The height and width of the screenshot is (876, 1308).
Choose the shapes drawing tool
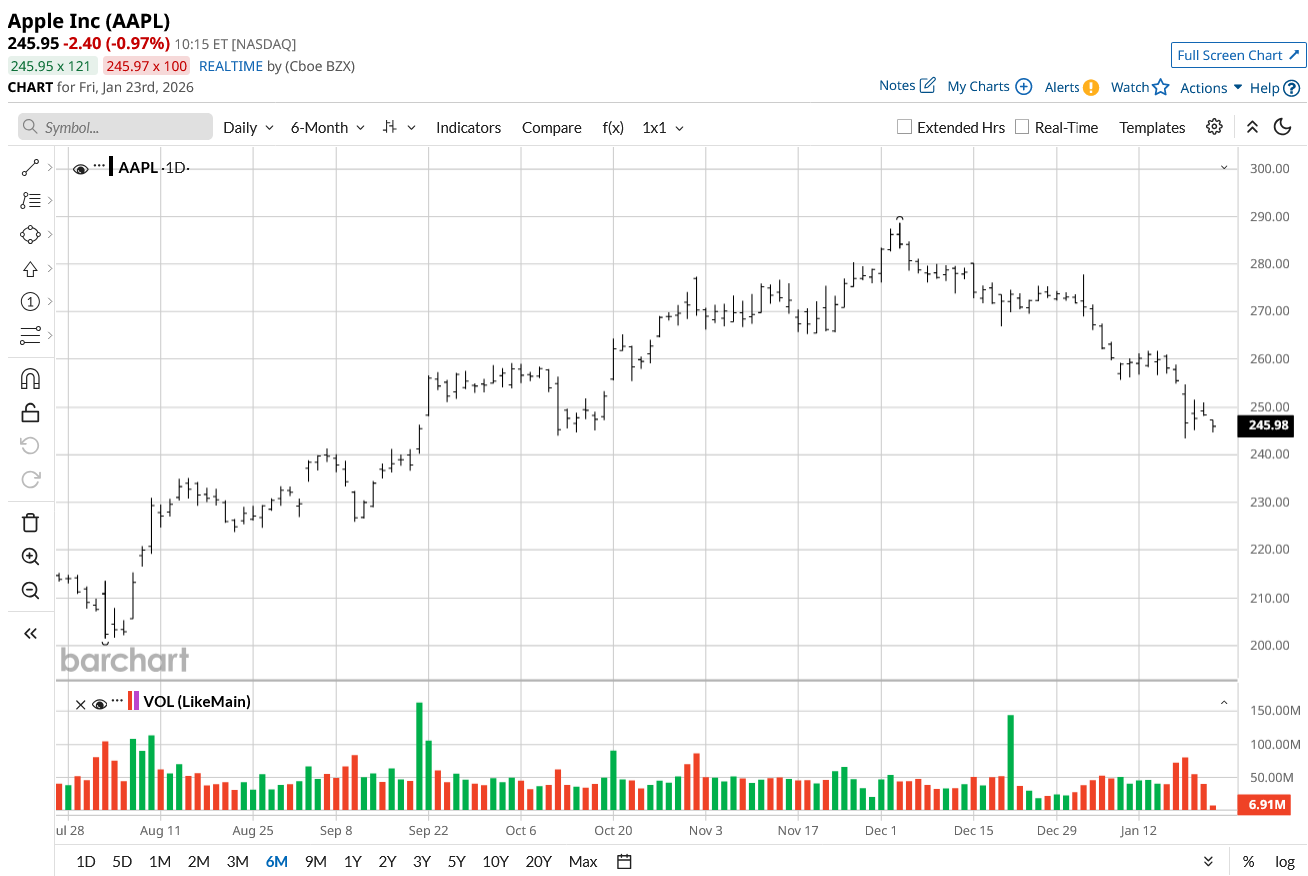pos(30,235)
